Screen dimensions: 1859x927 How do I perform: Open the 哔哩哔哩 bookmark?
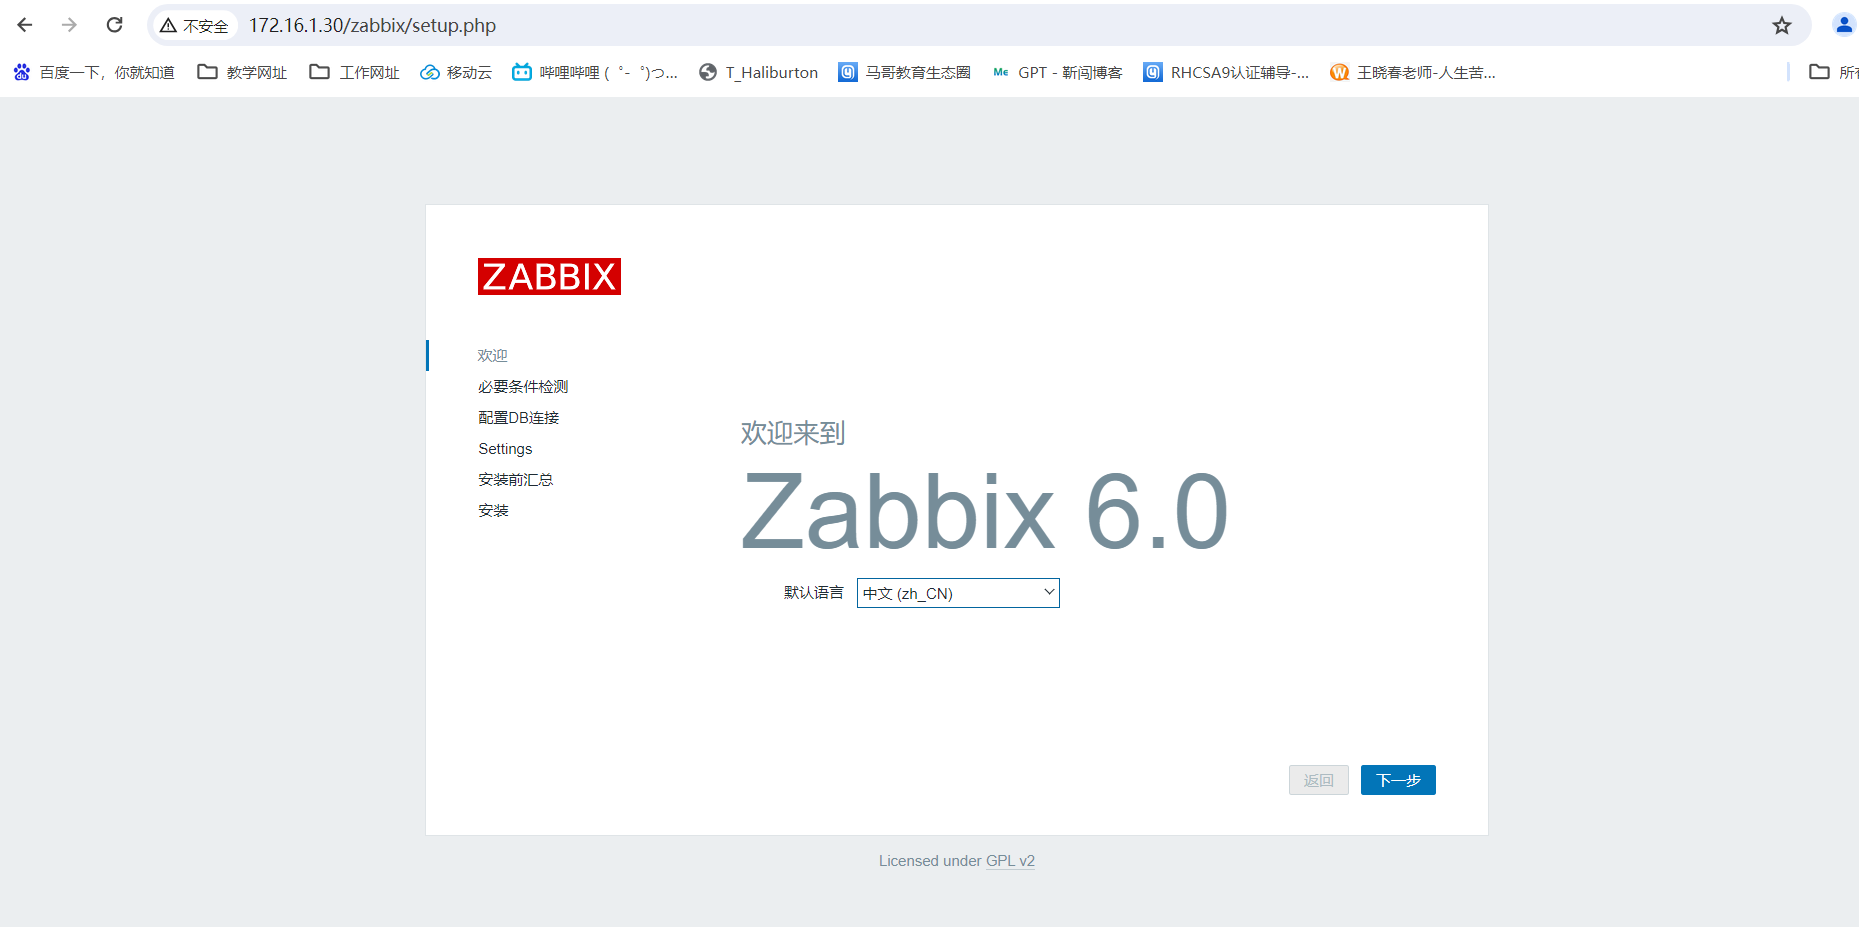tap(595, 72)
